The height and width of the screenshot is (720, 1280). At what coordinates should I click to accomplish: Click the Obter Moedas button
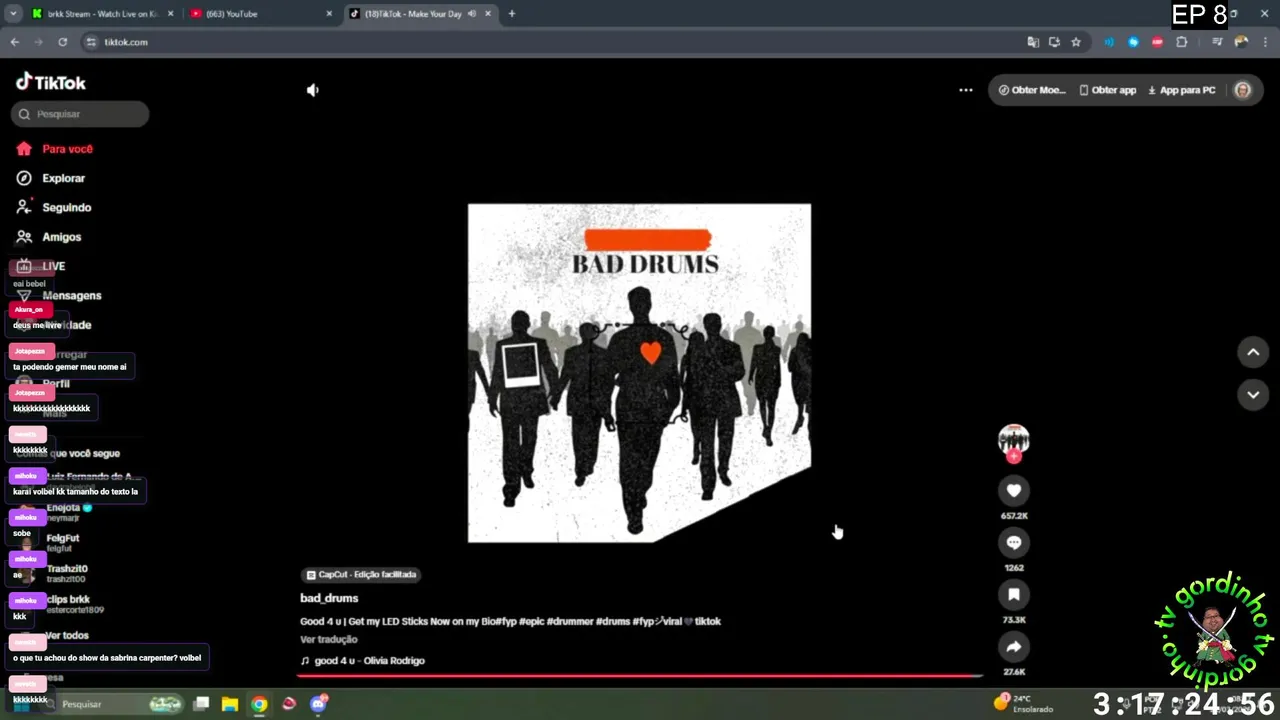(x=1032, y=90)
